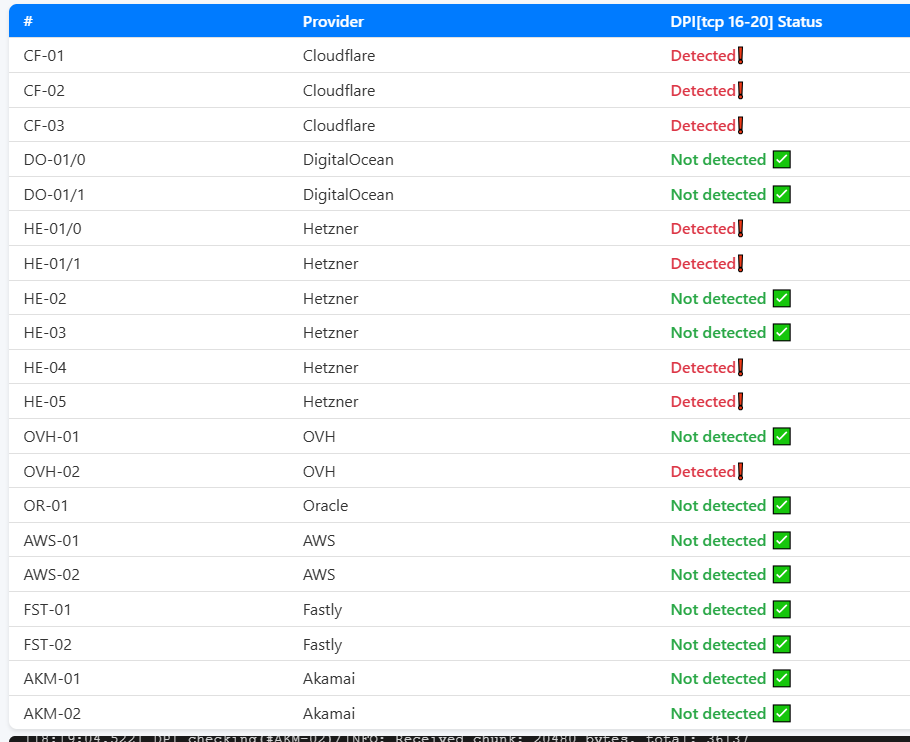Select the HE-01/1 identifier cell
The image size is (910, 742).
click(52, 263)
